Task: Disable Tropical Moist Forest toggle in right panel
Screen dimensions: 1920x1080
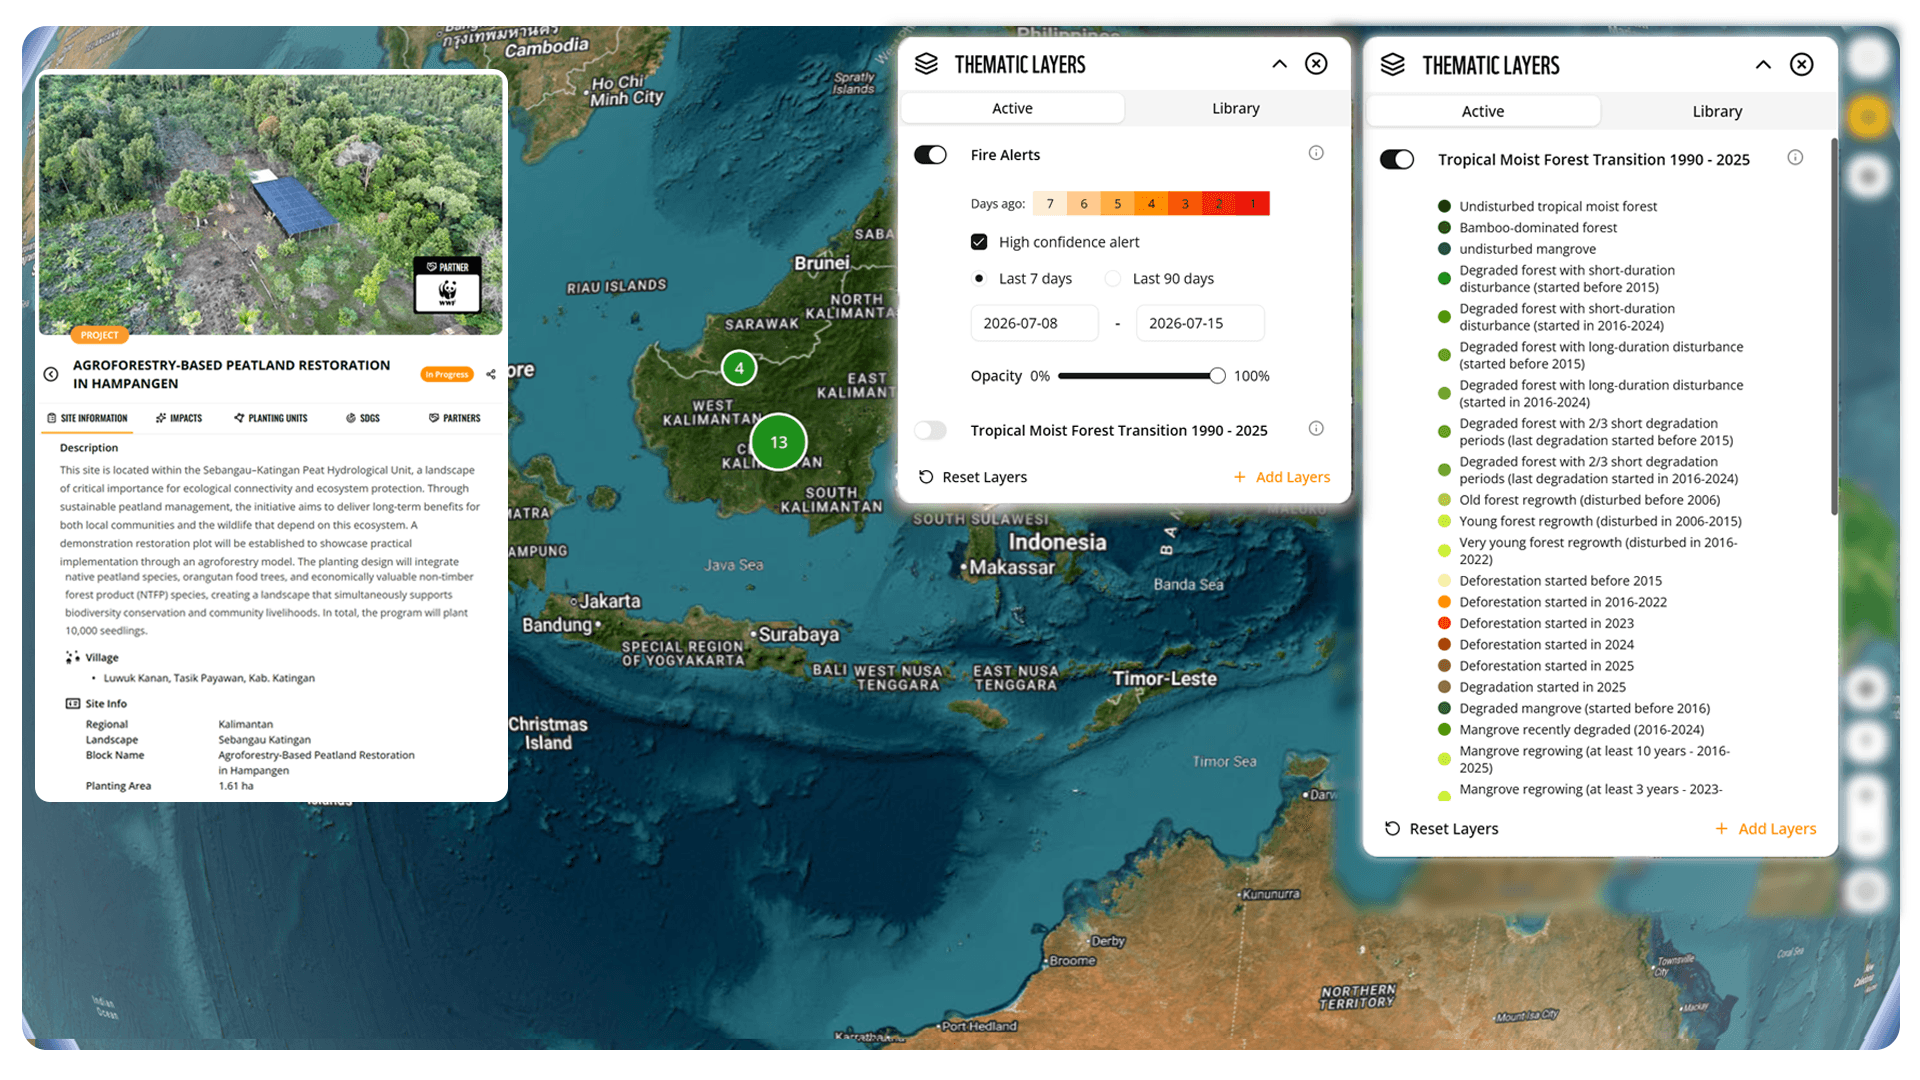Action: coord(1396,160)
